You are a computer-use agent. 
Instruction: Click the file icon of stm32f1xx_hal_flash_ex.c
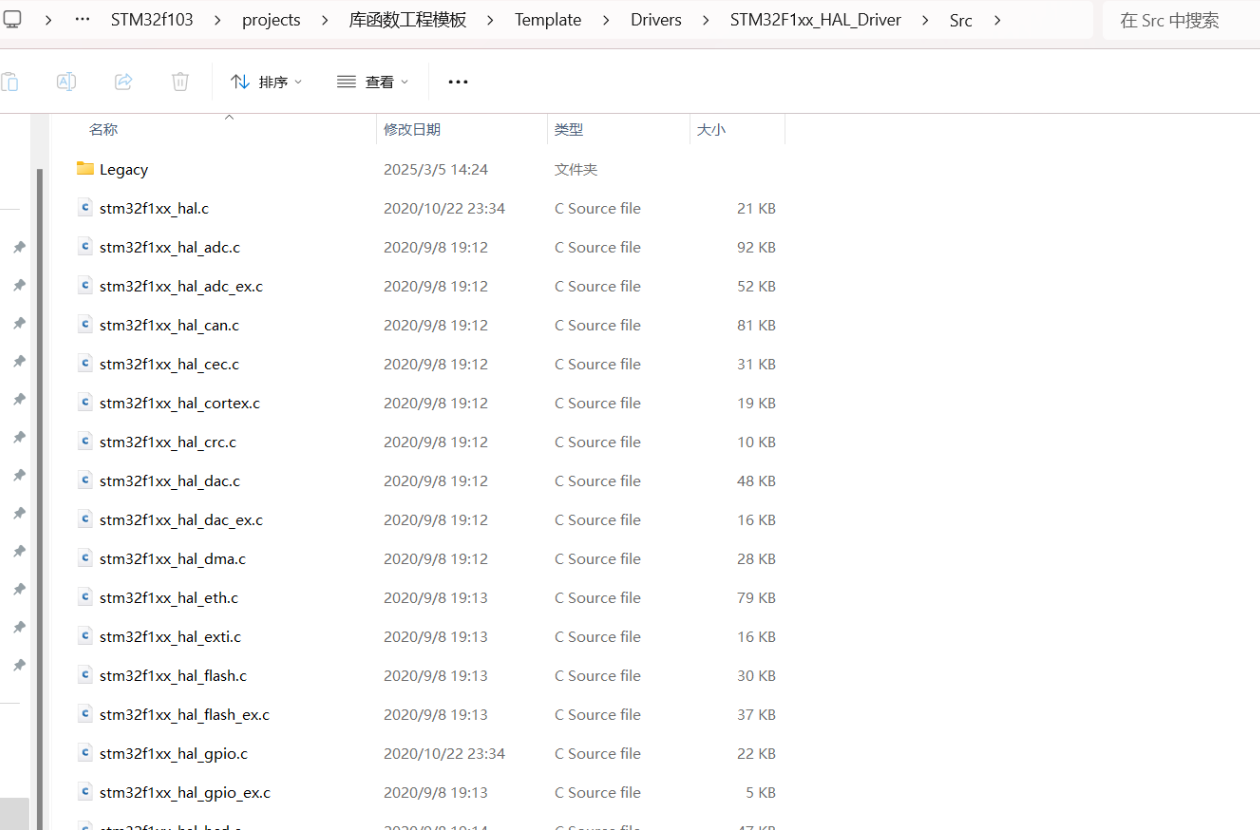85,715
